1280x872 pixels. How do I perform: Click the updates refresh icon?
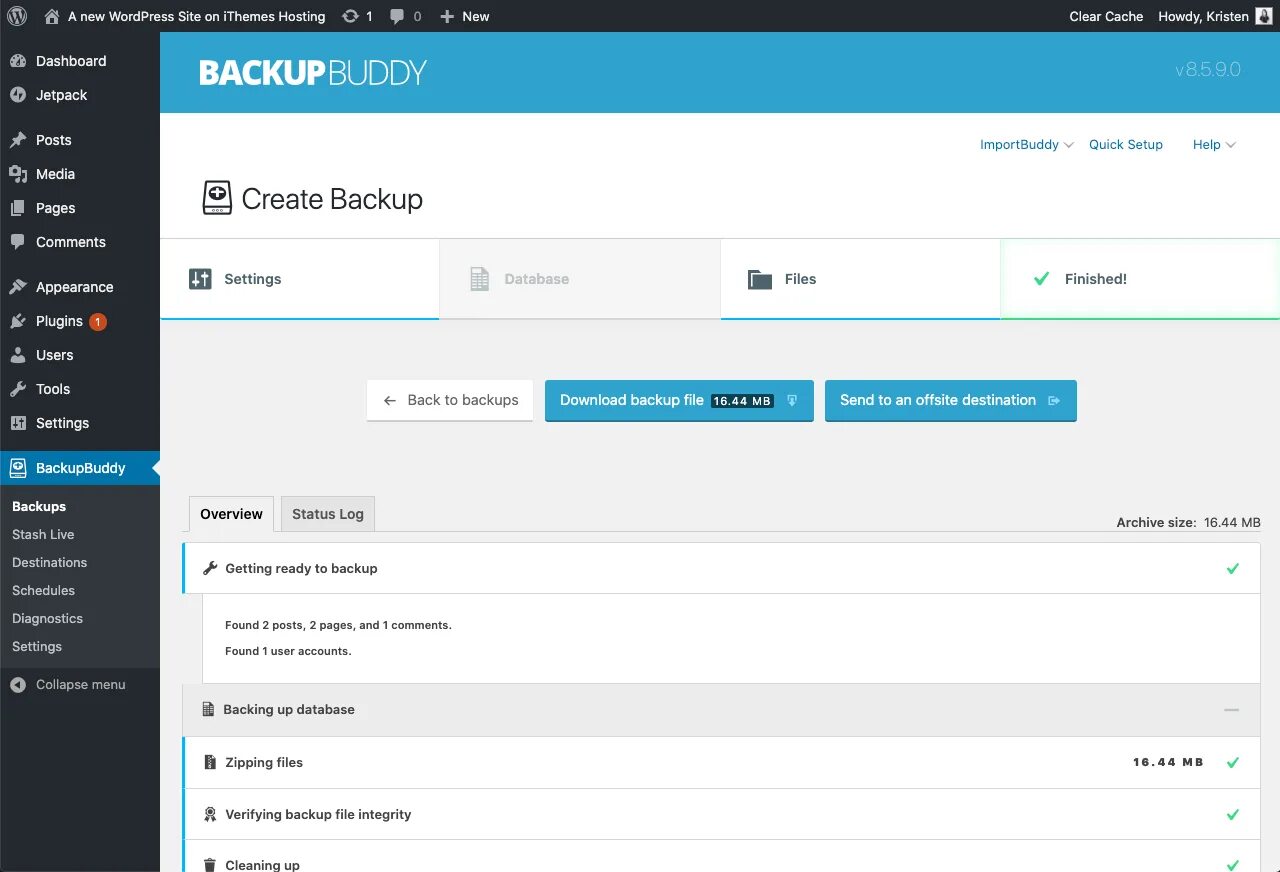pos(350,16)
